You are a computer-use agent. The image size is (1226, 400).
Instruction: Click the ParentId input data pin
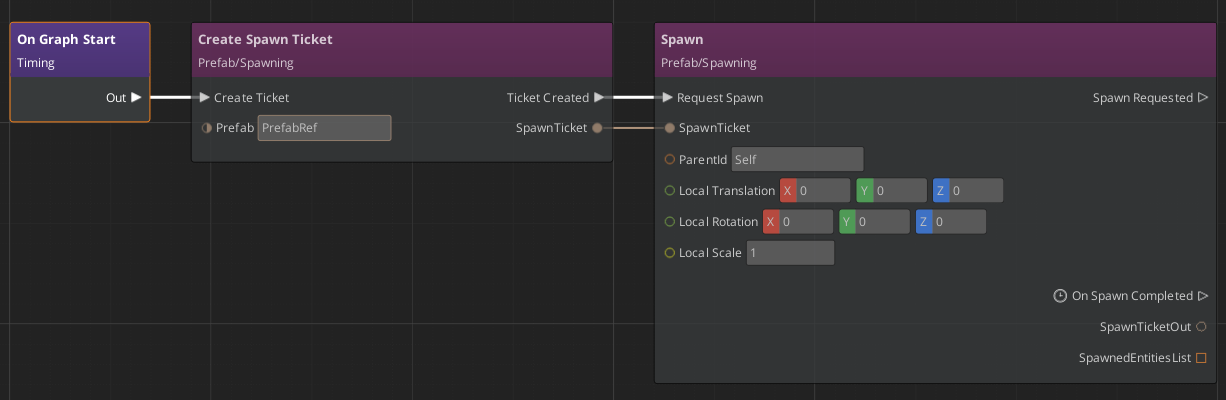click(x=669, y=159)
